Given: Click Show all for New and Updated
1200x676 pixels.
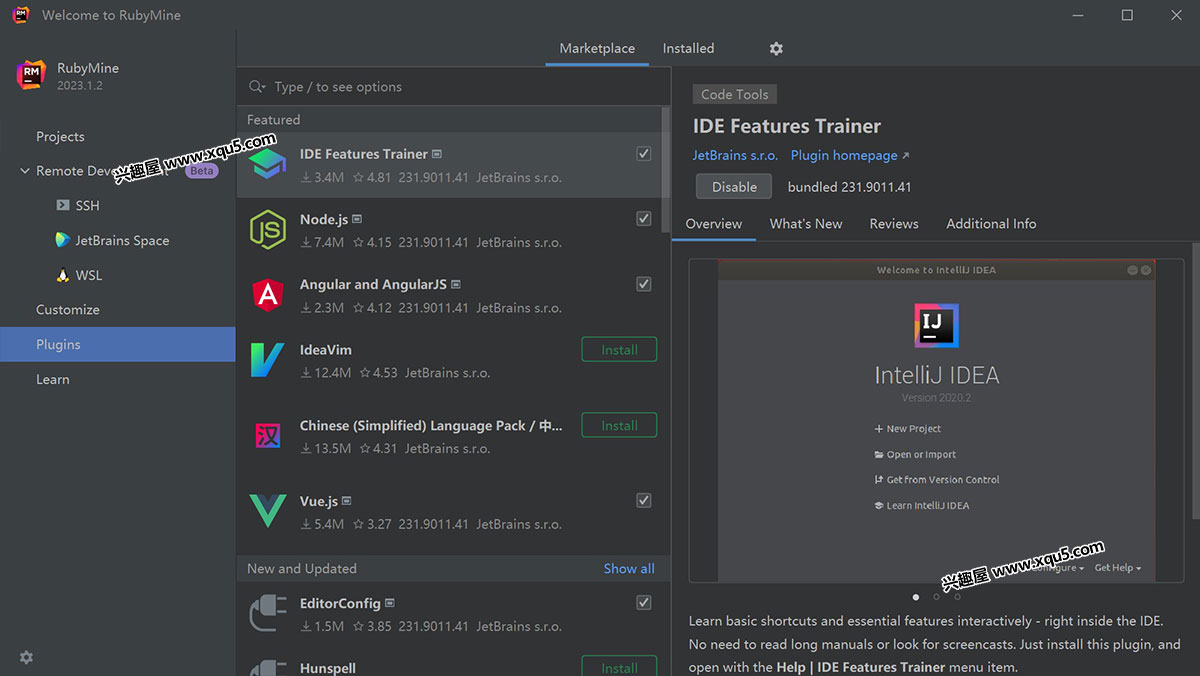Looking at the screenshot, I should coord(629,569).
